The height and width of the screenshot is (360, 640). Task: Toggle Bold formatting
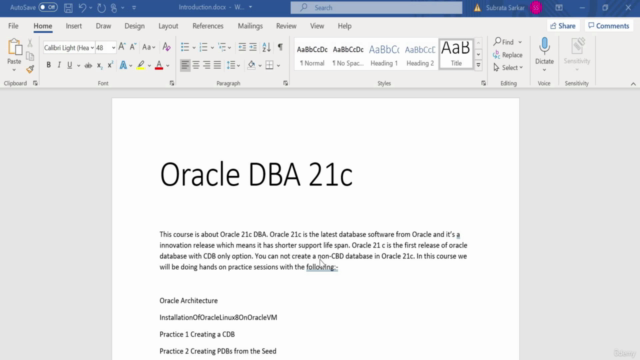click(49, 65)
